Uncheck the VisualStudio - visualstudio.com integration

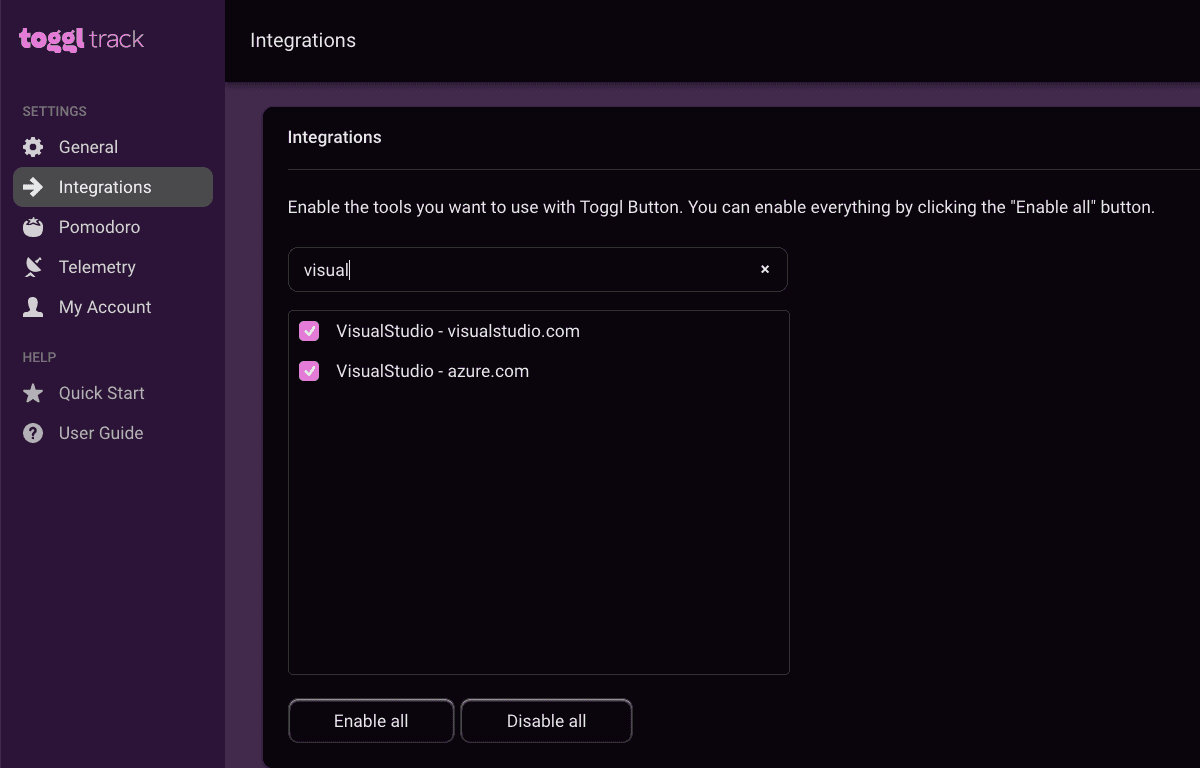pyautogui.click(x=309, y=330)
